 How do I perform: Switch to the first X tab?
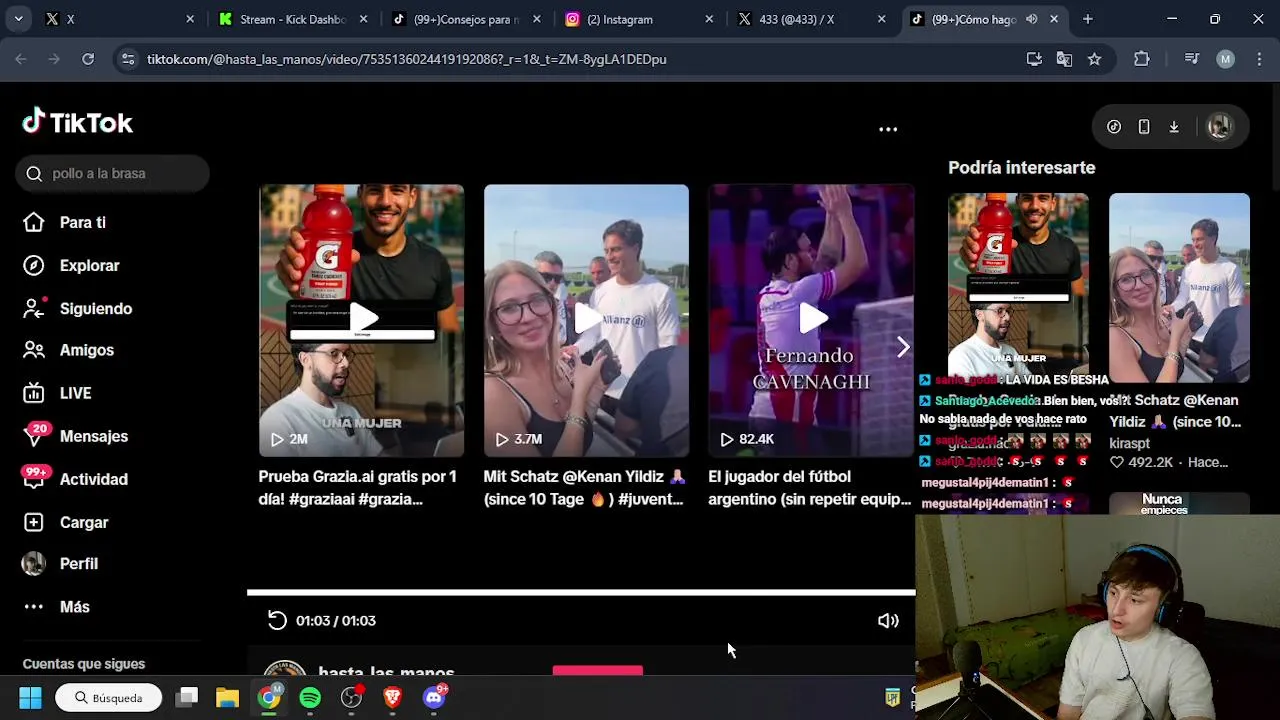tap(120, 19)
